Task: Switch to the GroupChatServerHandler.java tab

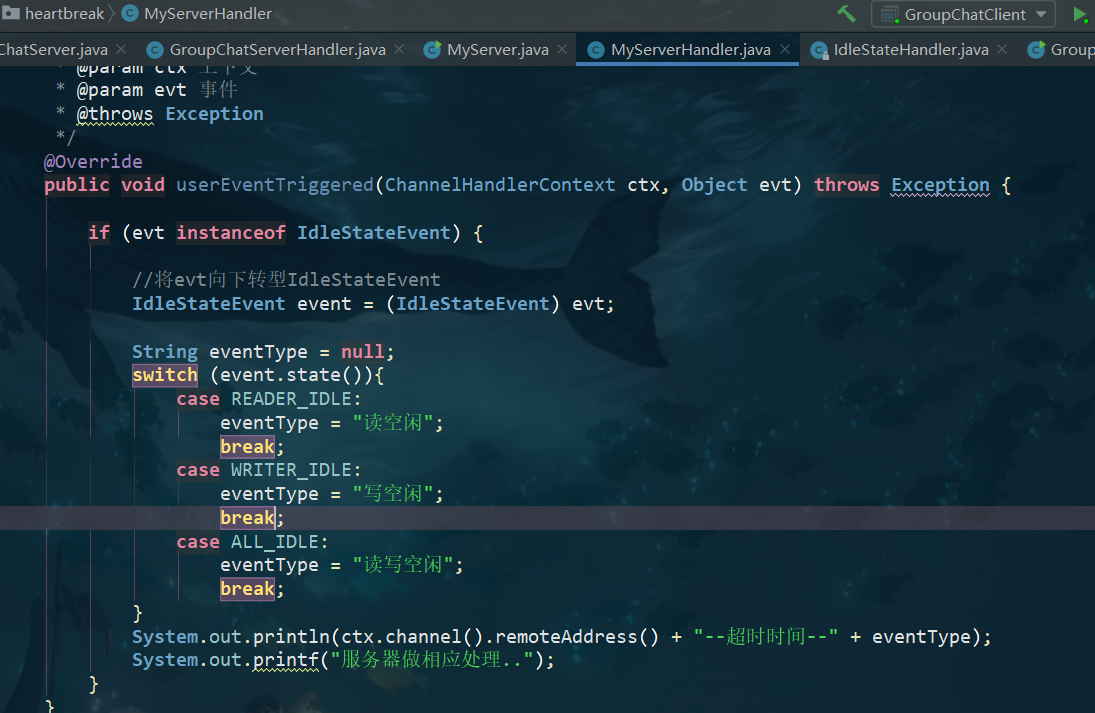Action: pos(277,50)
